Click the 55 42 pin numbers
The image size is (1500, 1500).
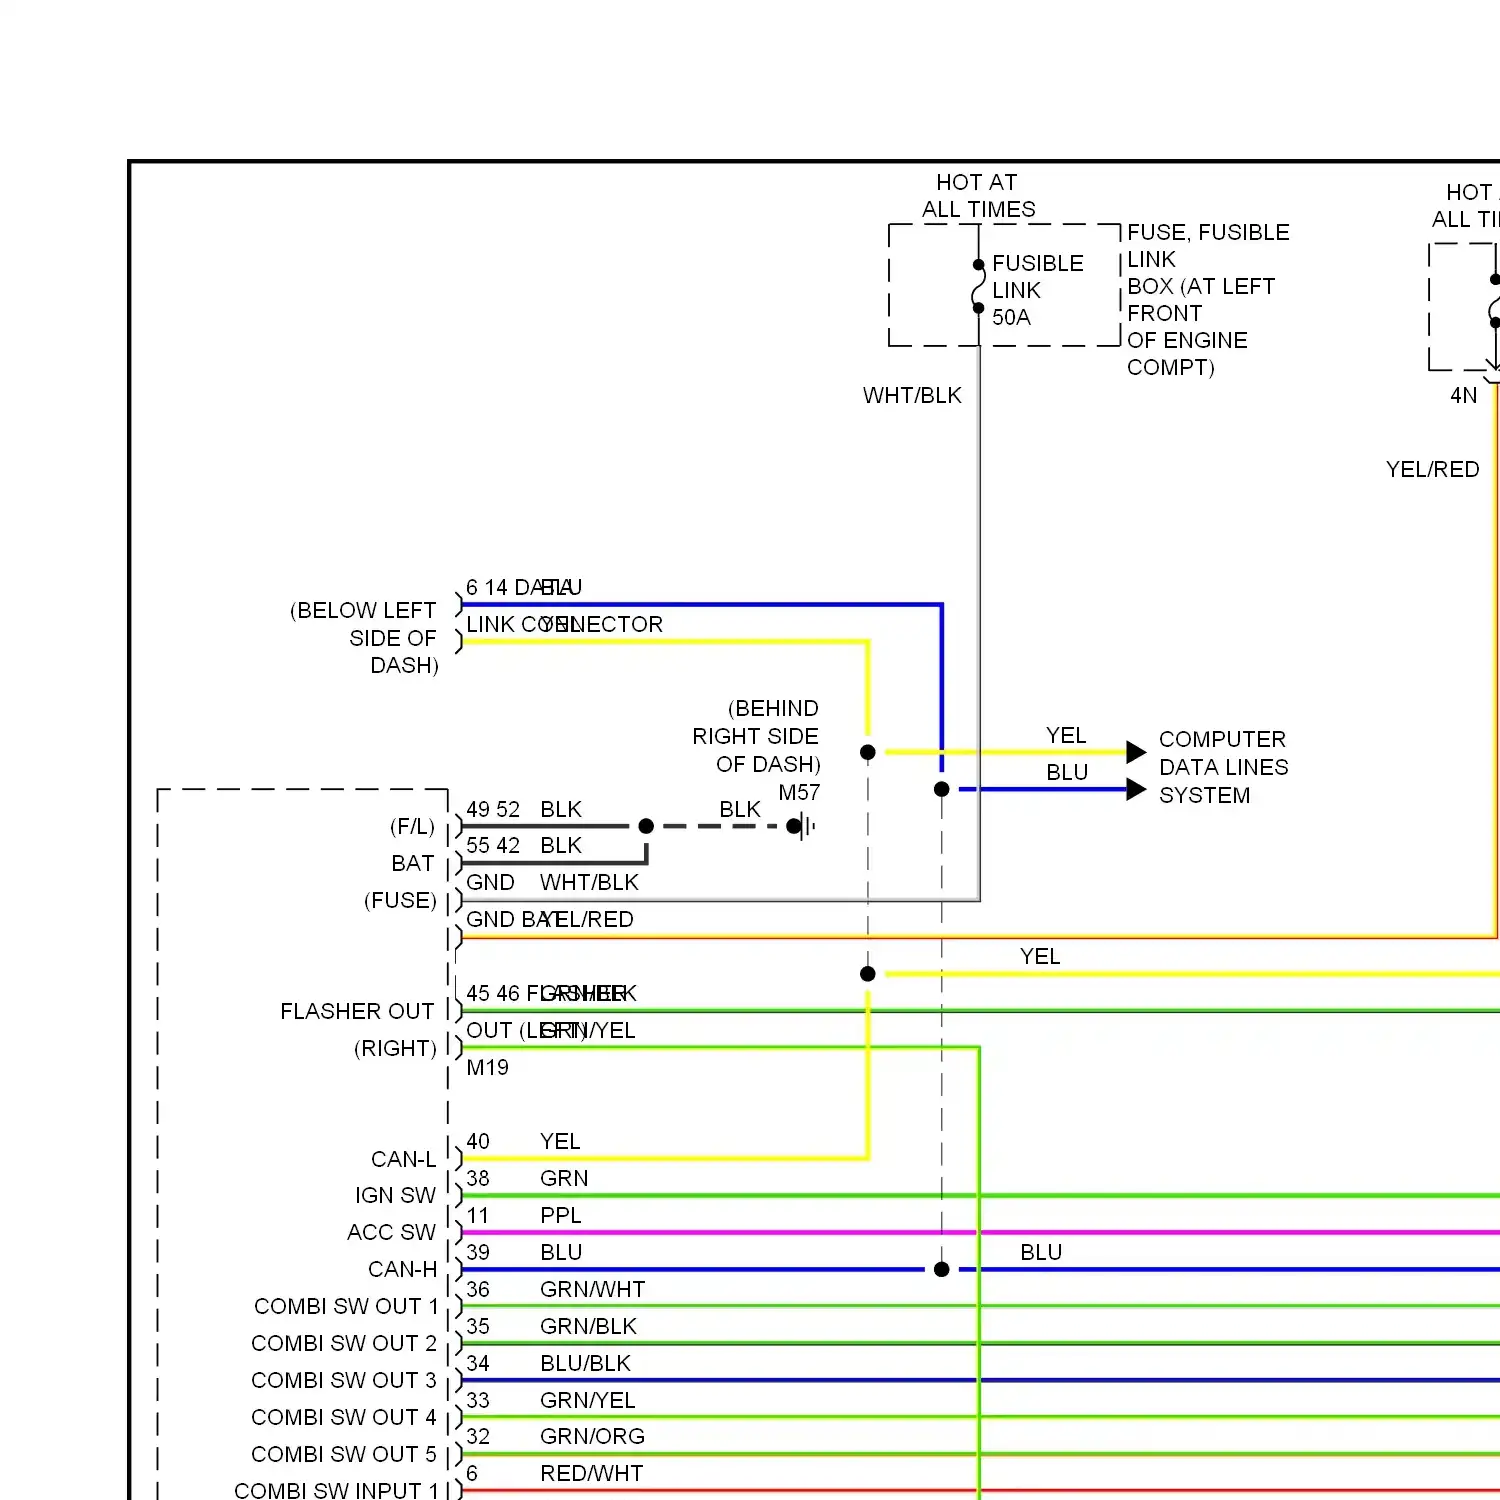pos(493,846)
